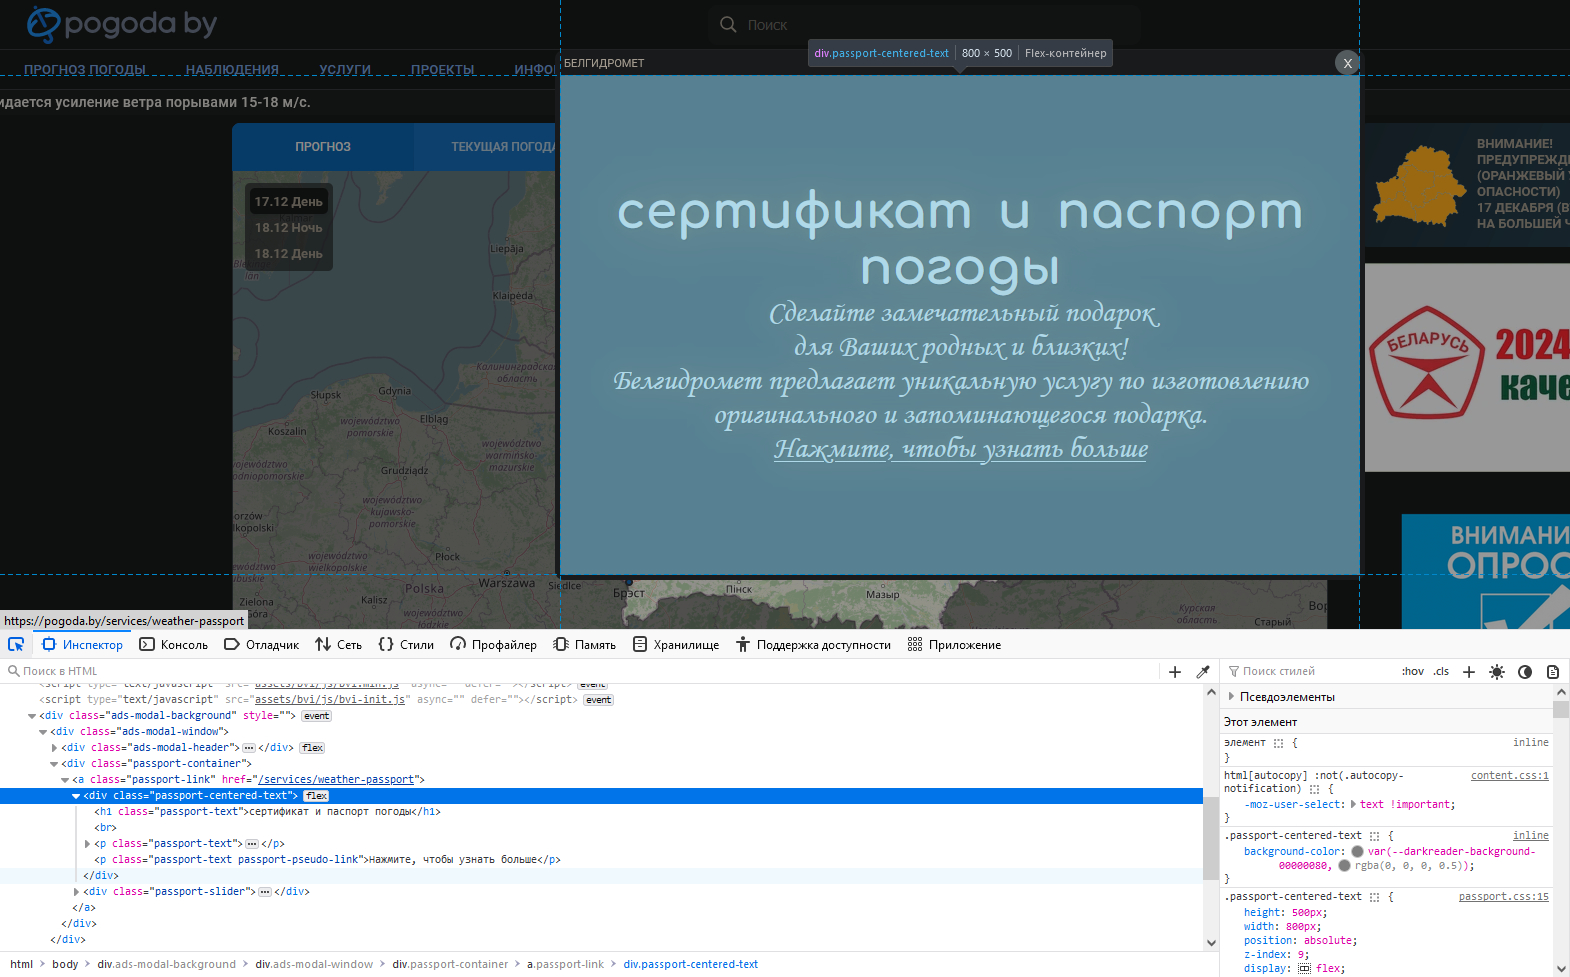This screenshot has height=977, width=1570.
Task: Click the rgba(0, 0, 0, 0.5) color swatch
Action: 1344,866
